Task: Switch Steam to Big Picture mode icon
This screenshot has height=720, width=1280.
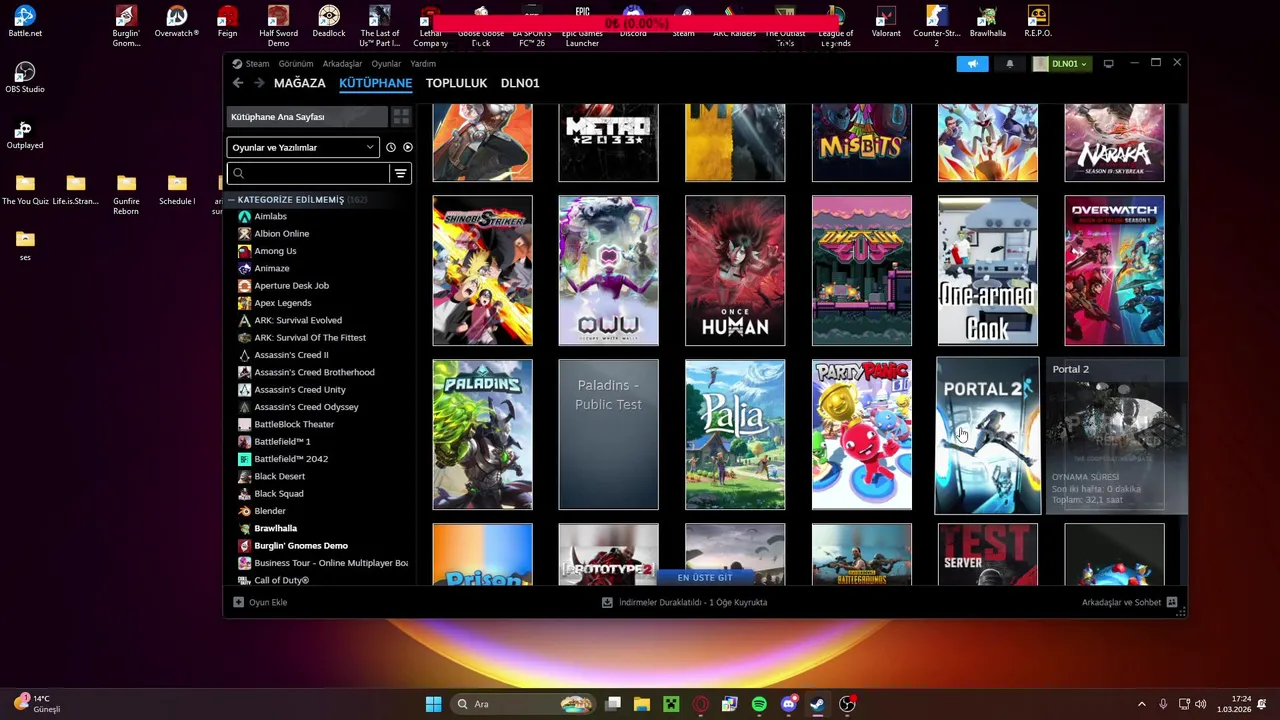Action: click(x=1108, y=64)
